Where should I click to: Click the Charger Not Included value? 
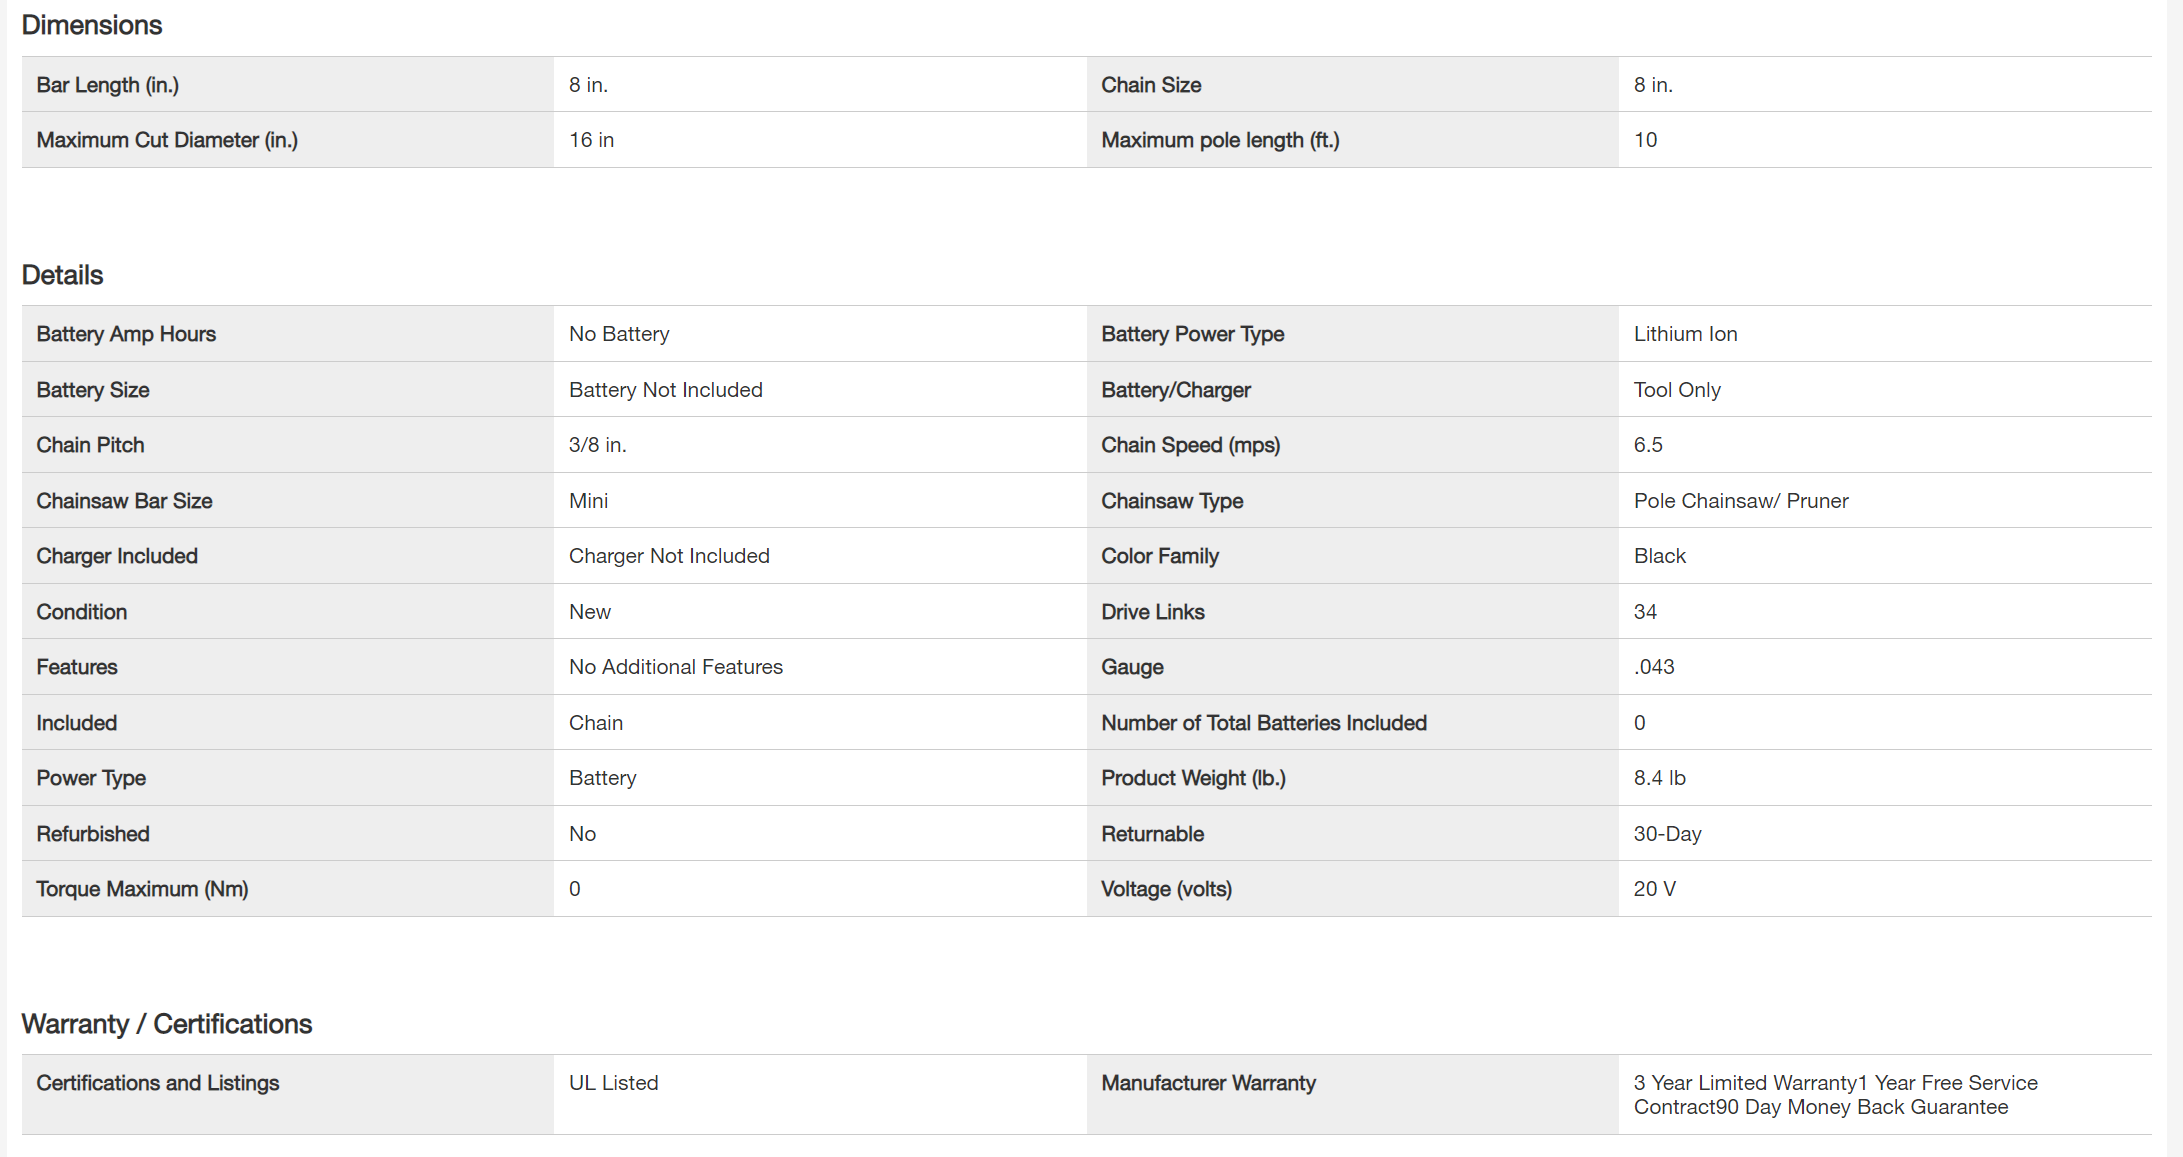click(x=669, y=556)
